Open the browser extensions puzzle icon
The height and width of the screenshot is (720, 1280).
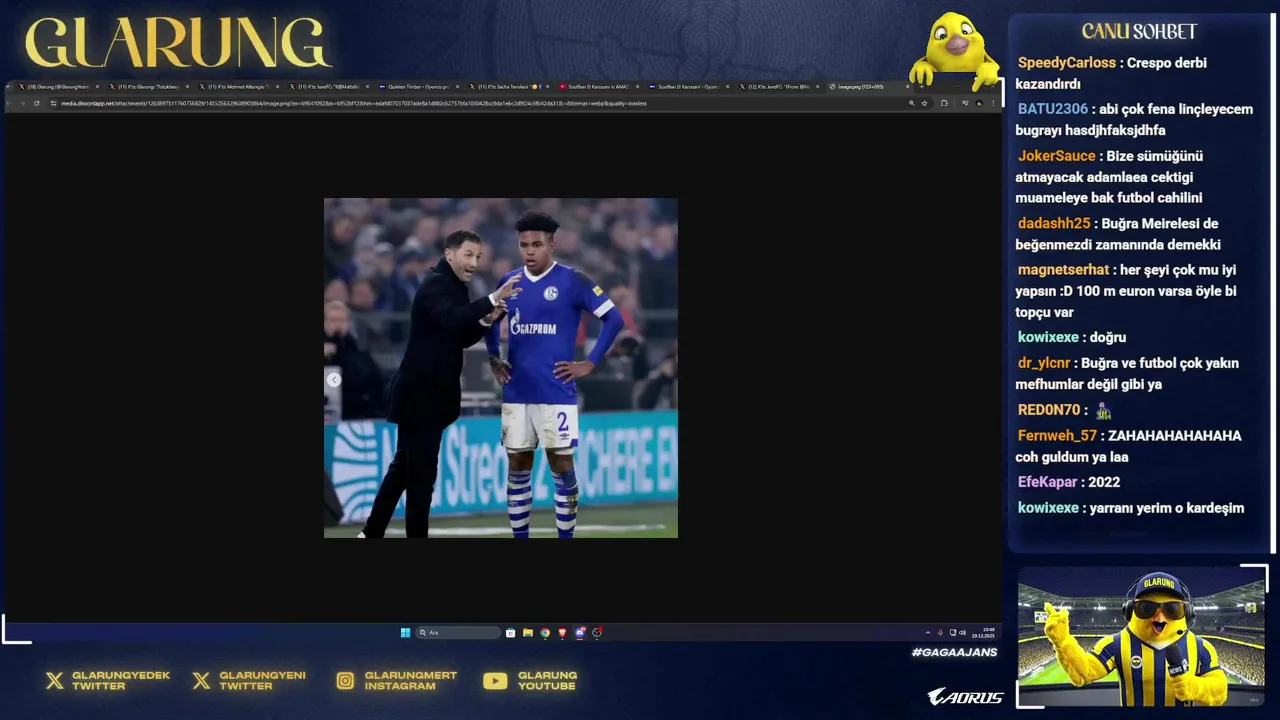[944, 103]
